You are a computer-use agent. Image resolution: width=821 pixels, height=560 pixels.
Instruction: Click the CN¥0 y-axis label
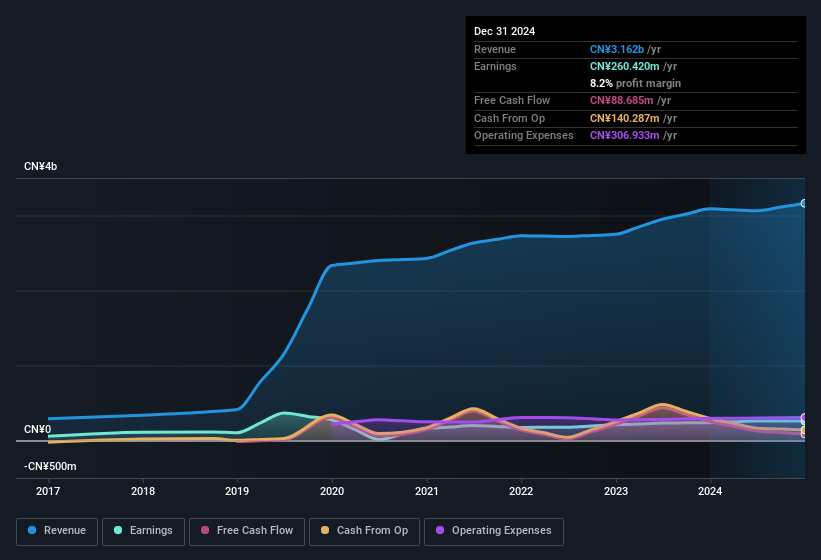coord(38,429)
